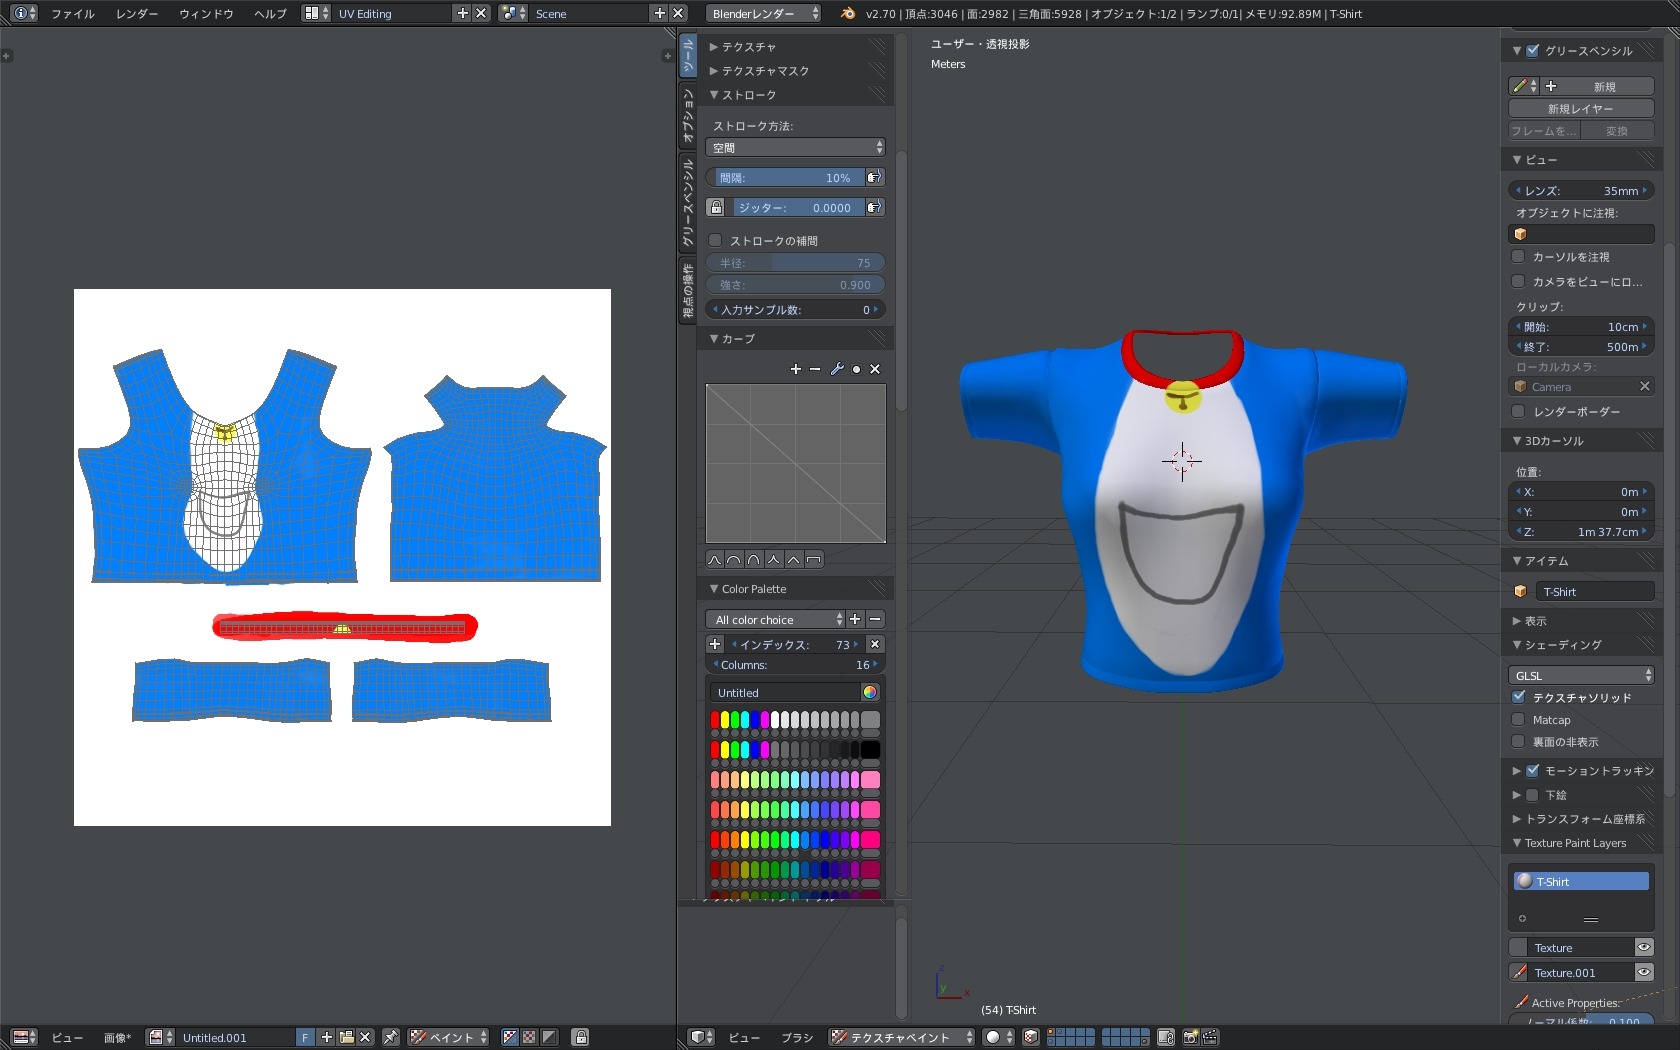Open the curve tools wrench menu
Image resolution: width=1680 pixels, height=1050 pixels.
[x=837, y=369]
